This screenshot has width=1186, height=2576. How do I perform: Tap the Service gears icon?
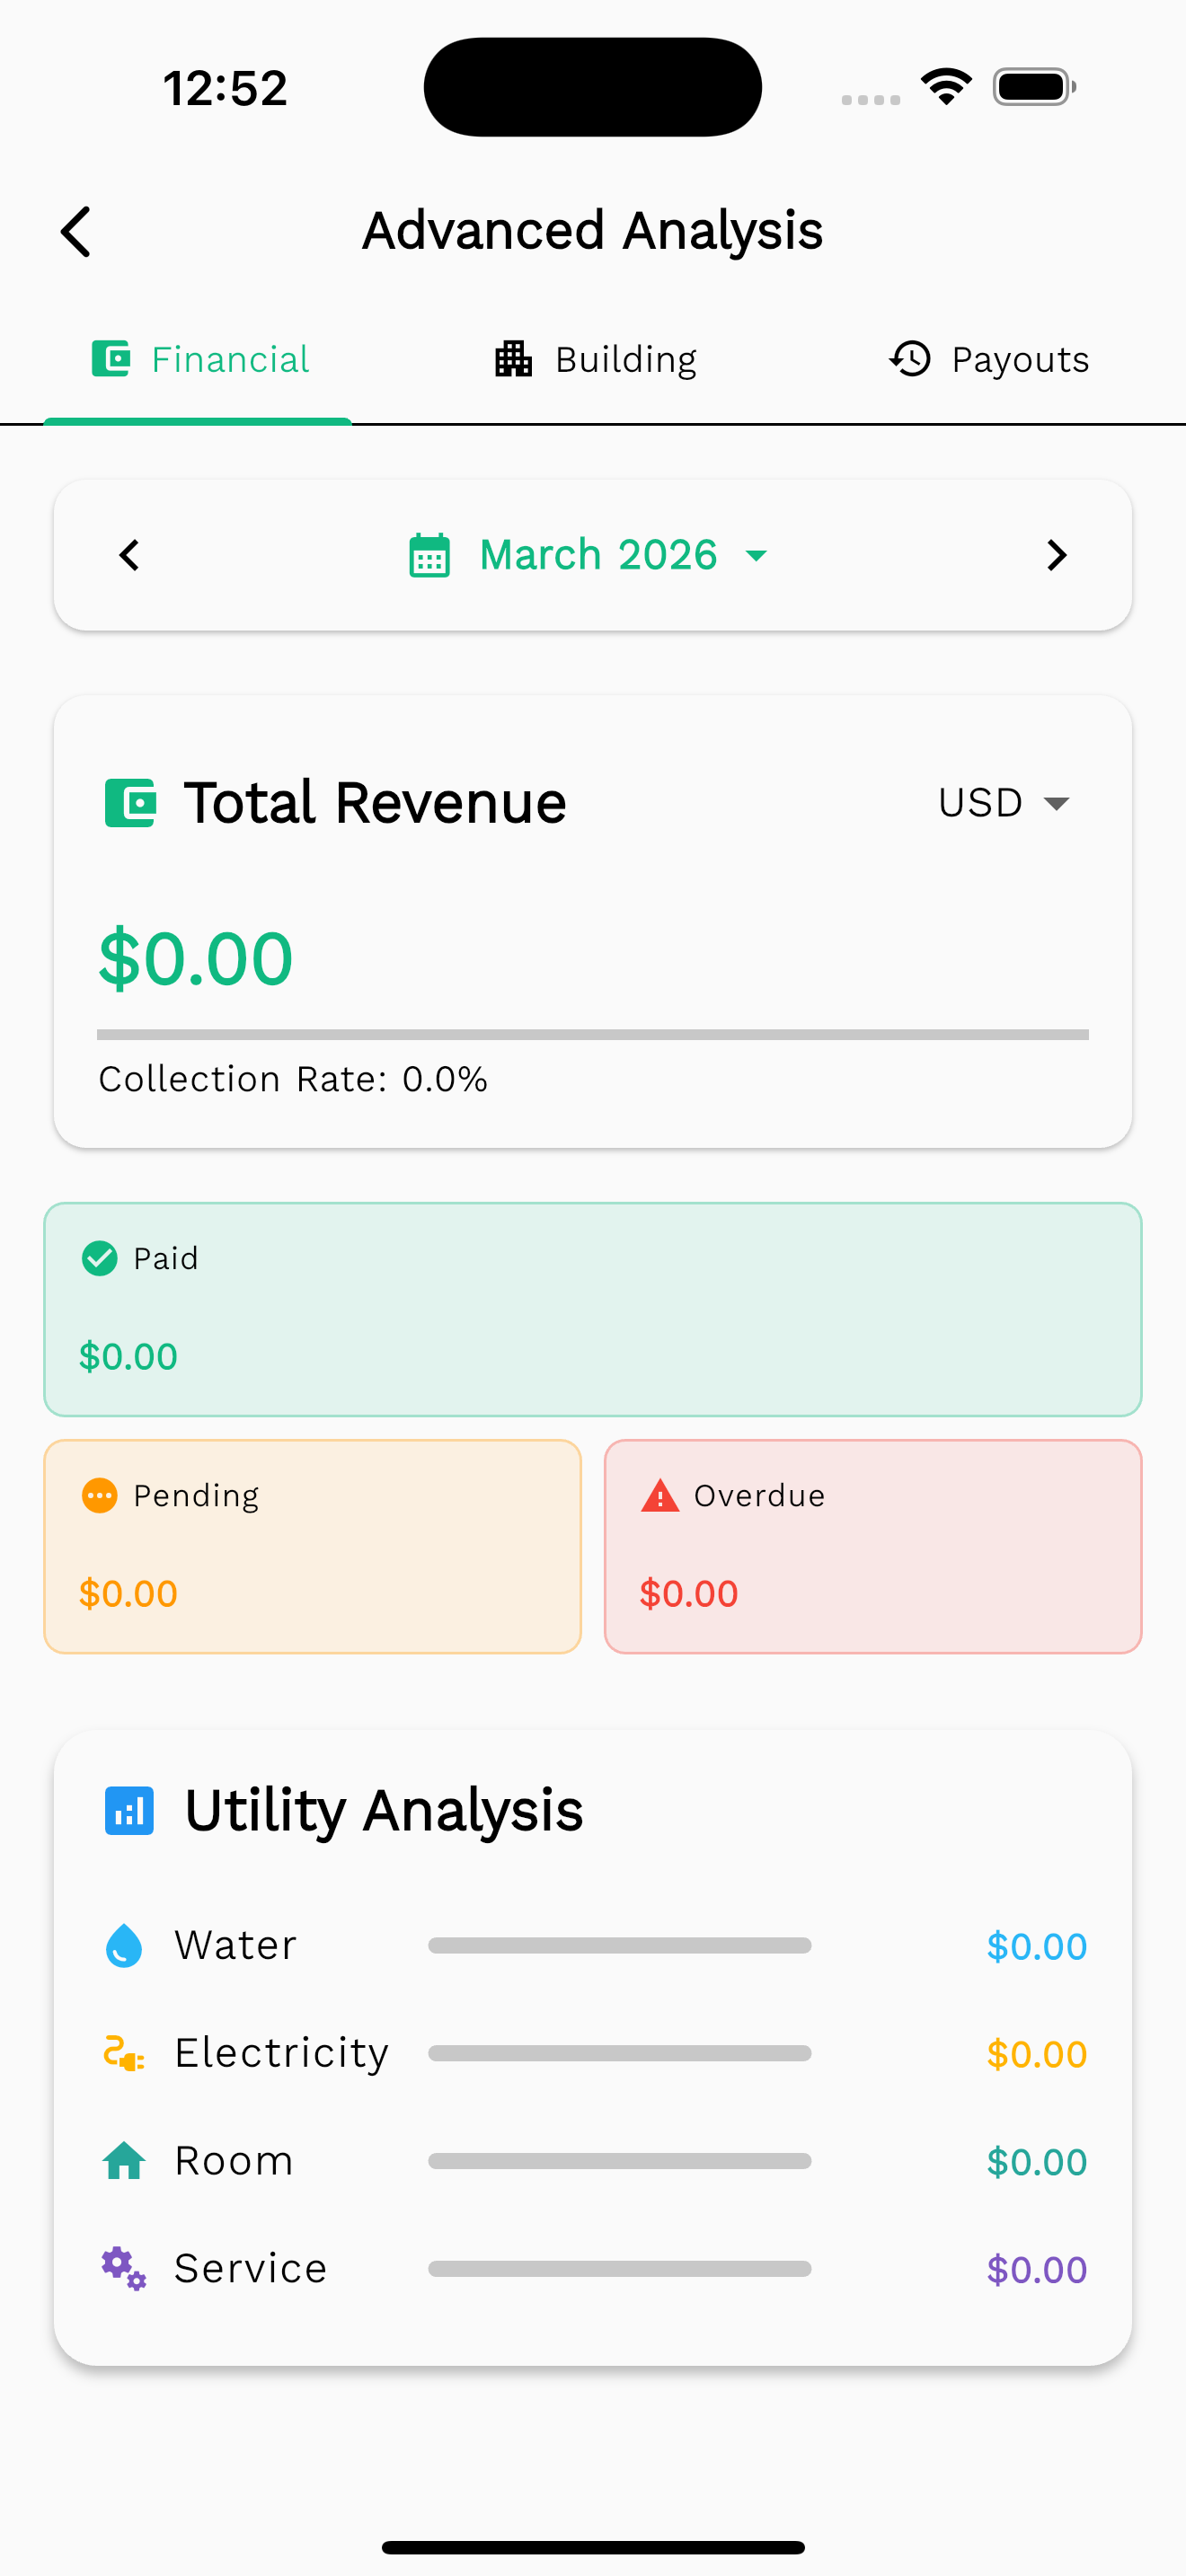(124, 2268)
